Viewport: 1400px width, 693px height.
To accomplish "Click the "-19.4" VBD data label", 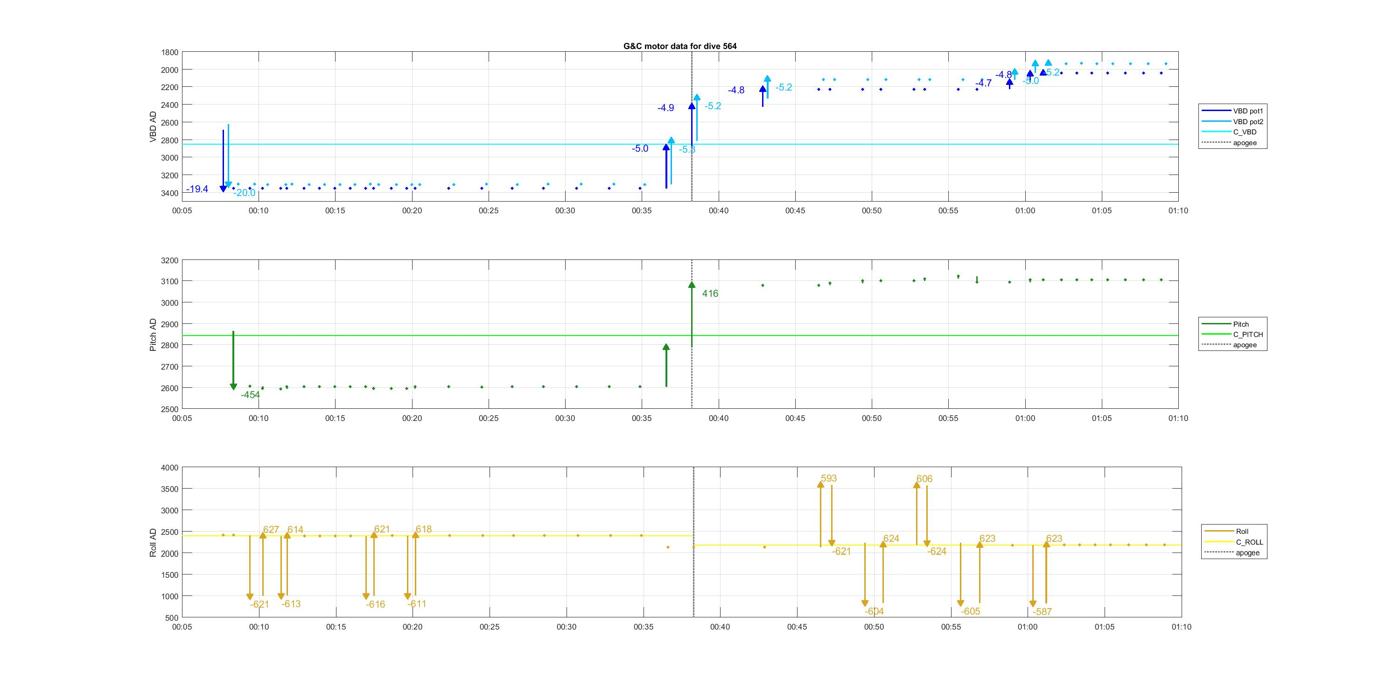I will 197,189.
